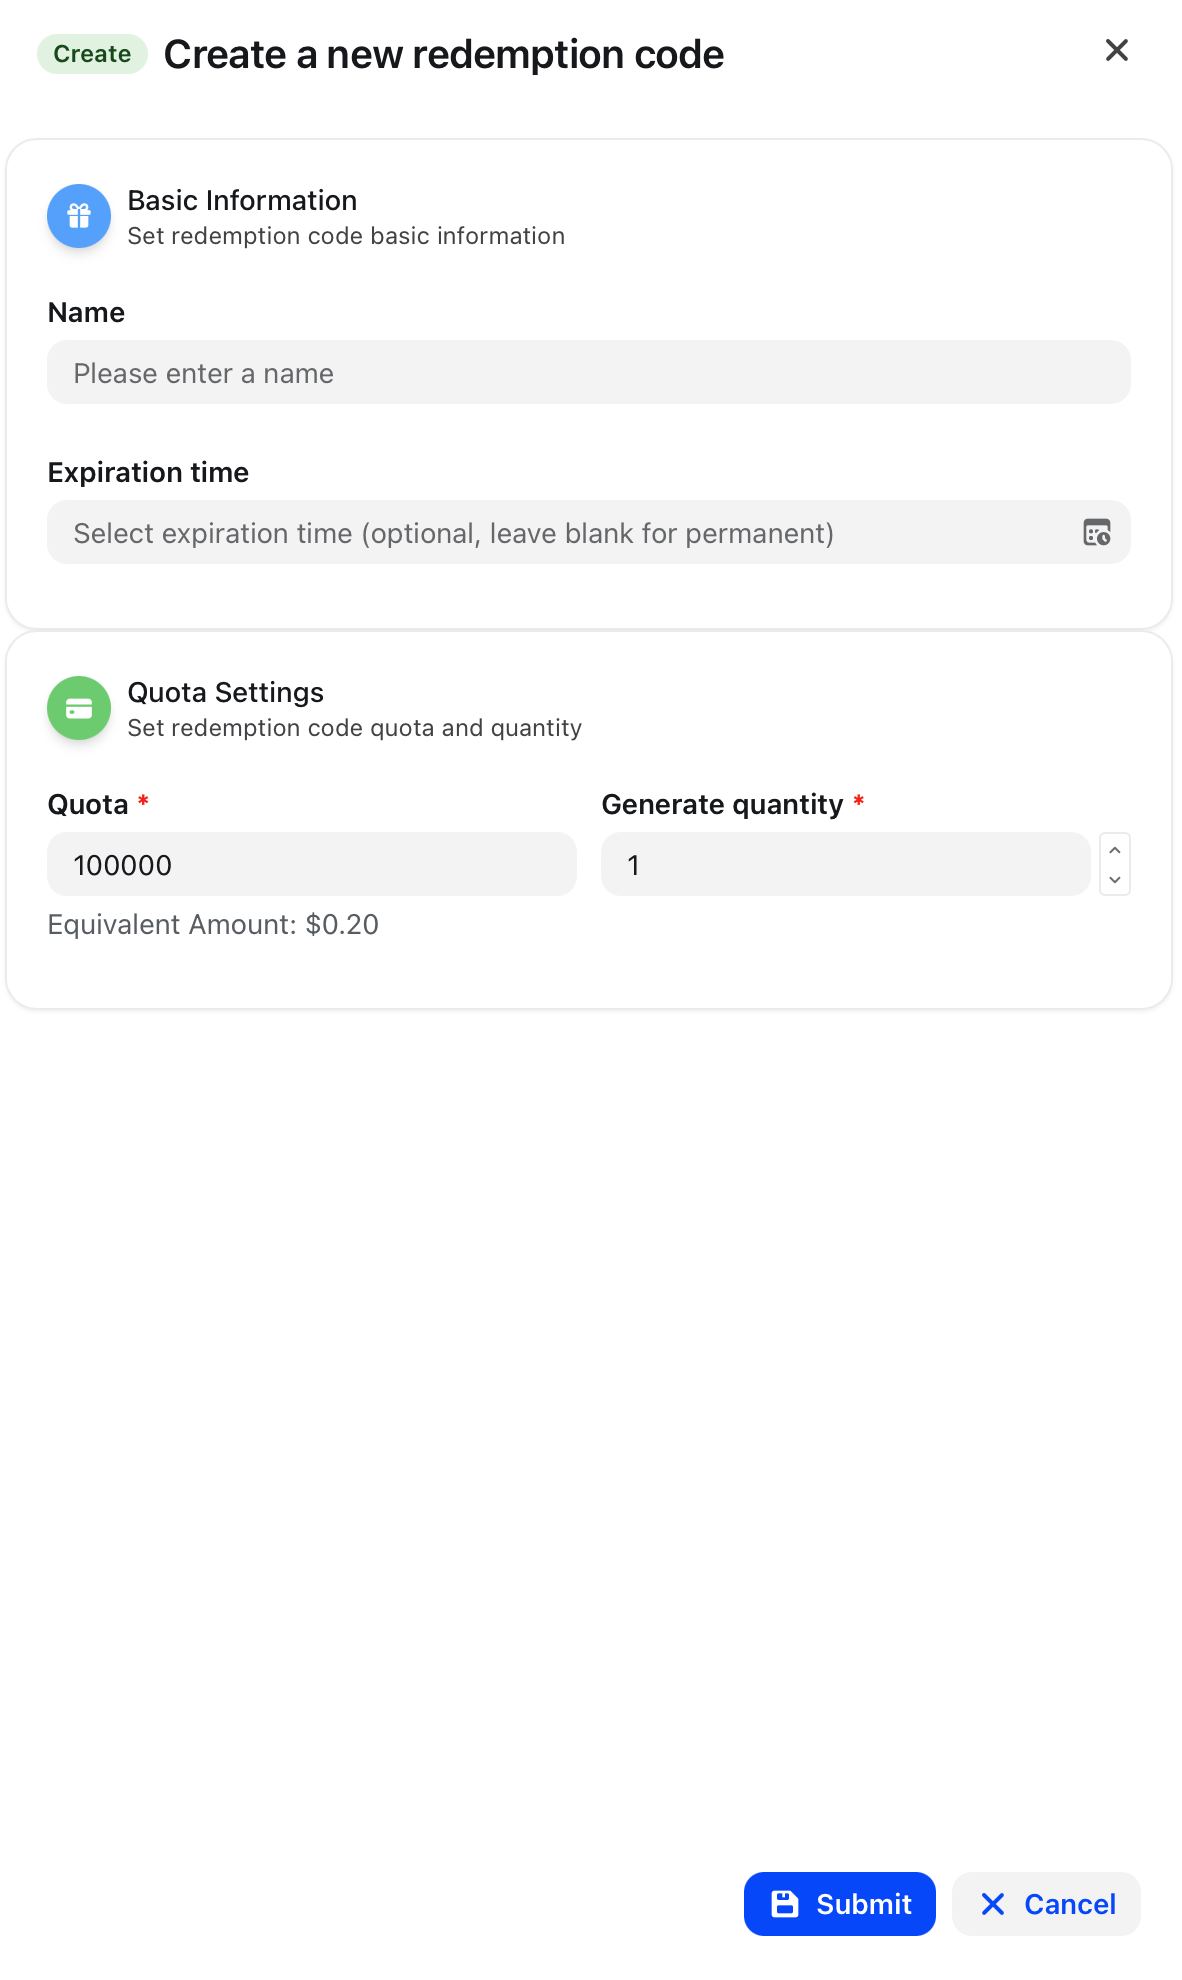Submit the new redemption code

pyautogui.click(x=840, y=1904)
